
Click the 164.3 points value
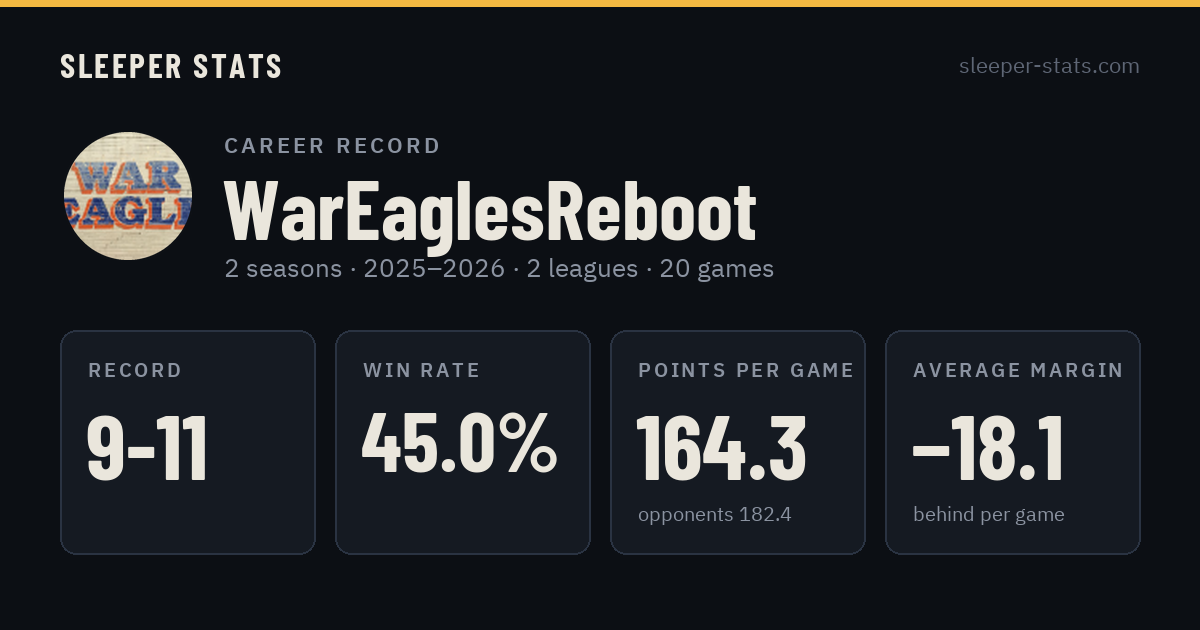pos(722,447)
